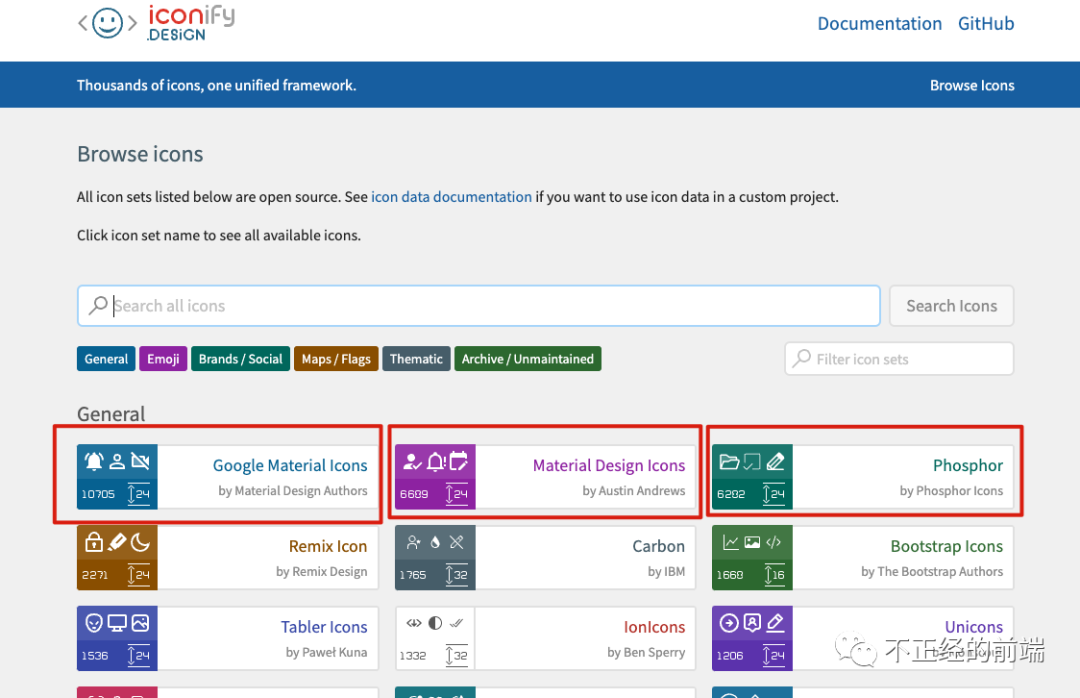The height and width of the screenshot is (698, 1080).
Task: Click magnifier icon in search field
Action: pyautogui.click(x=98, y=305)
